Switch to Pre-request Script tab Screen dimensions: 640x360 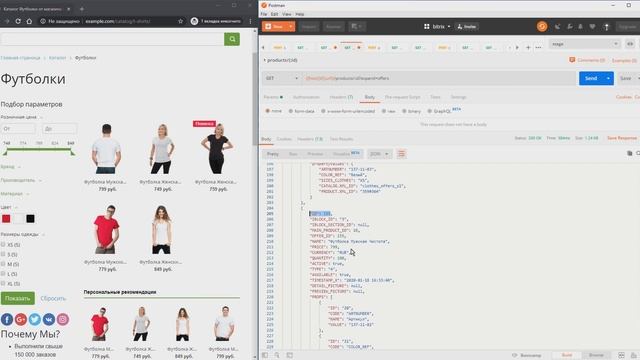402,97
